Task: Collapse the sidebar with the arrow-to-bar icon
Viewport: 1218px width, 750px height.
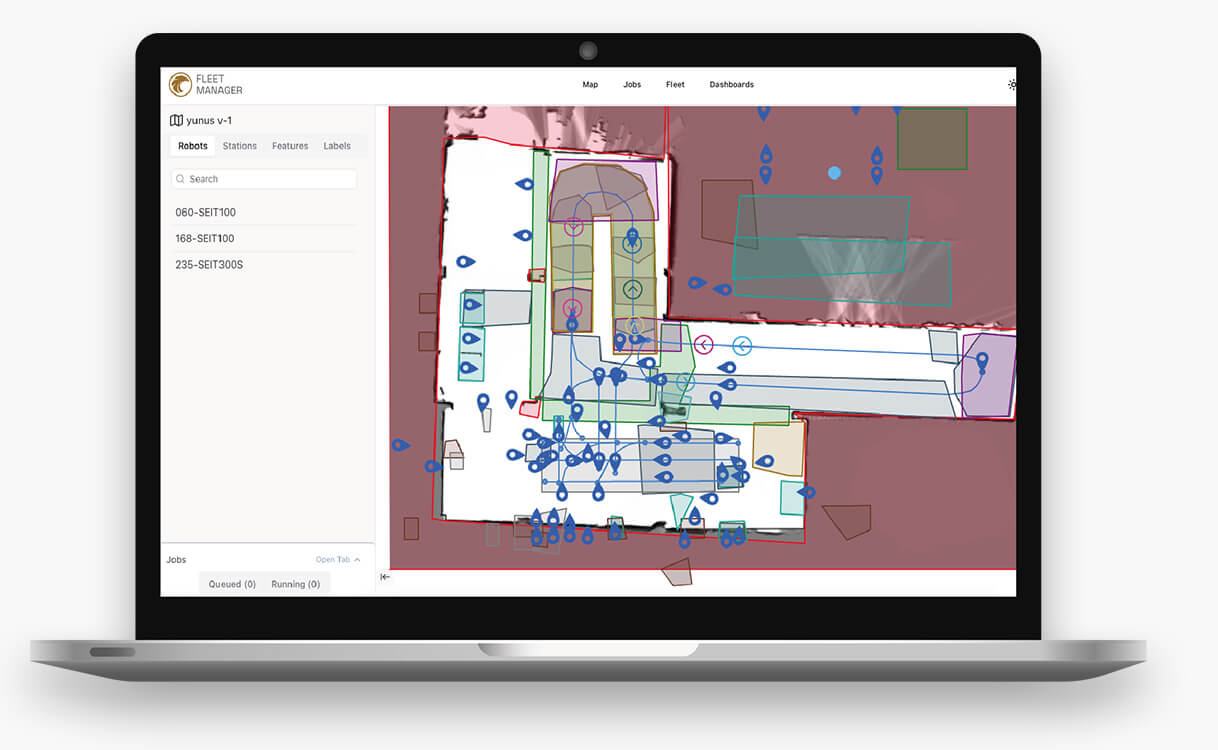Action: (385, 577)
